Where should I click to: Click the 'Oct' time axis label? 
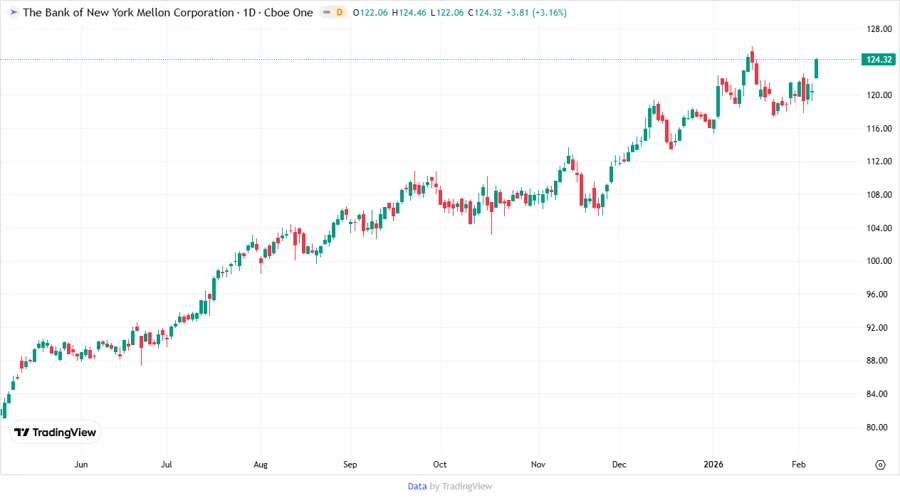tap(440, 464)
